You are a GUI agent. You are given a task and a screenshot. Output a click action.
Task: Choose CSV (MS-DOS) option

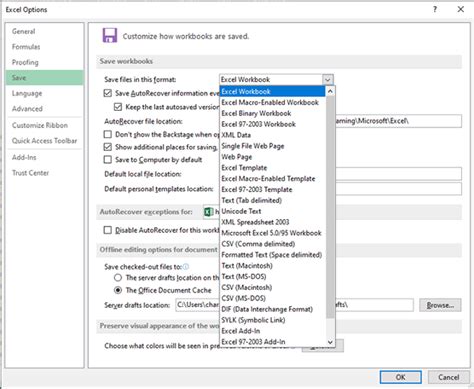(272, 298)
